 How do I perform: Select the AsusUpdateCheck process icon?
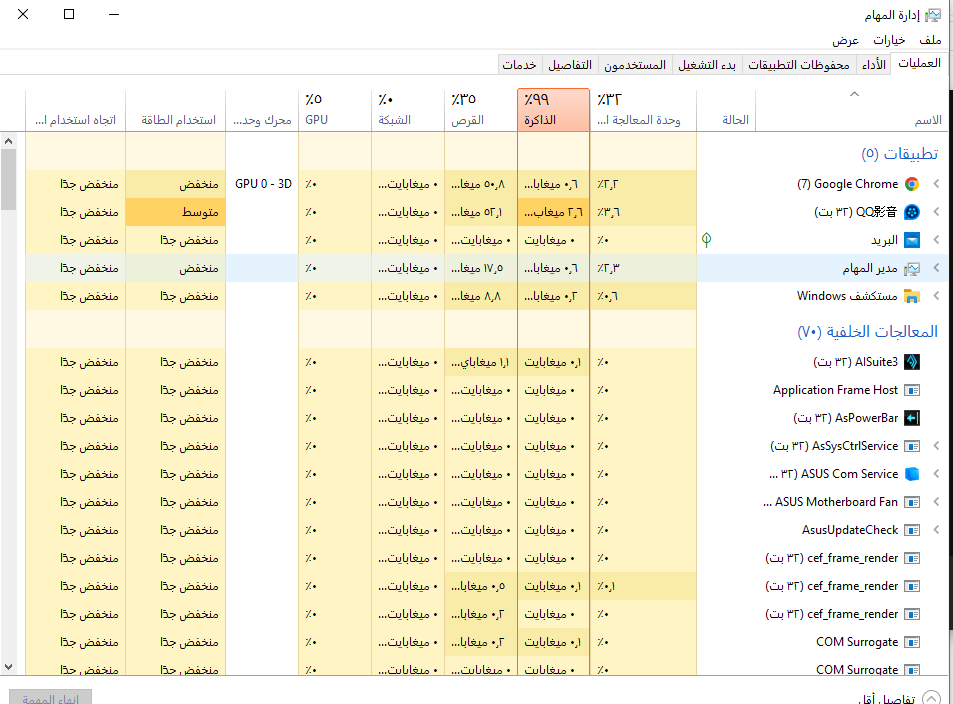point(912,530)
